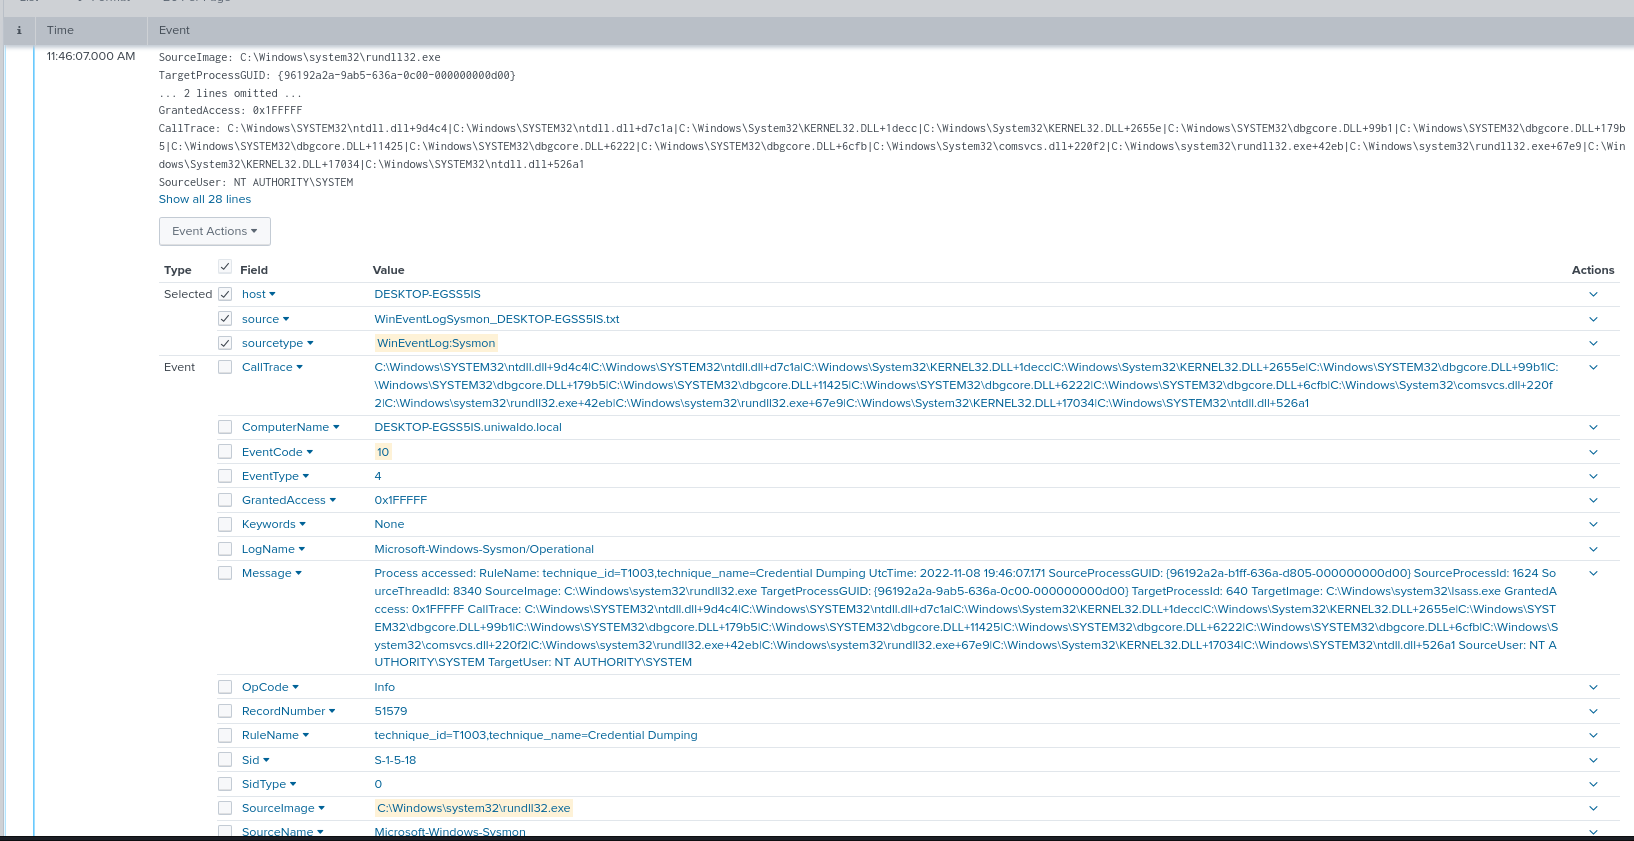1634x841 pixels.
Task: Click sourcetype value WinEventLog:Sysmon
Action: coord(436,343)
